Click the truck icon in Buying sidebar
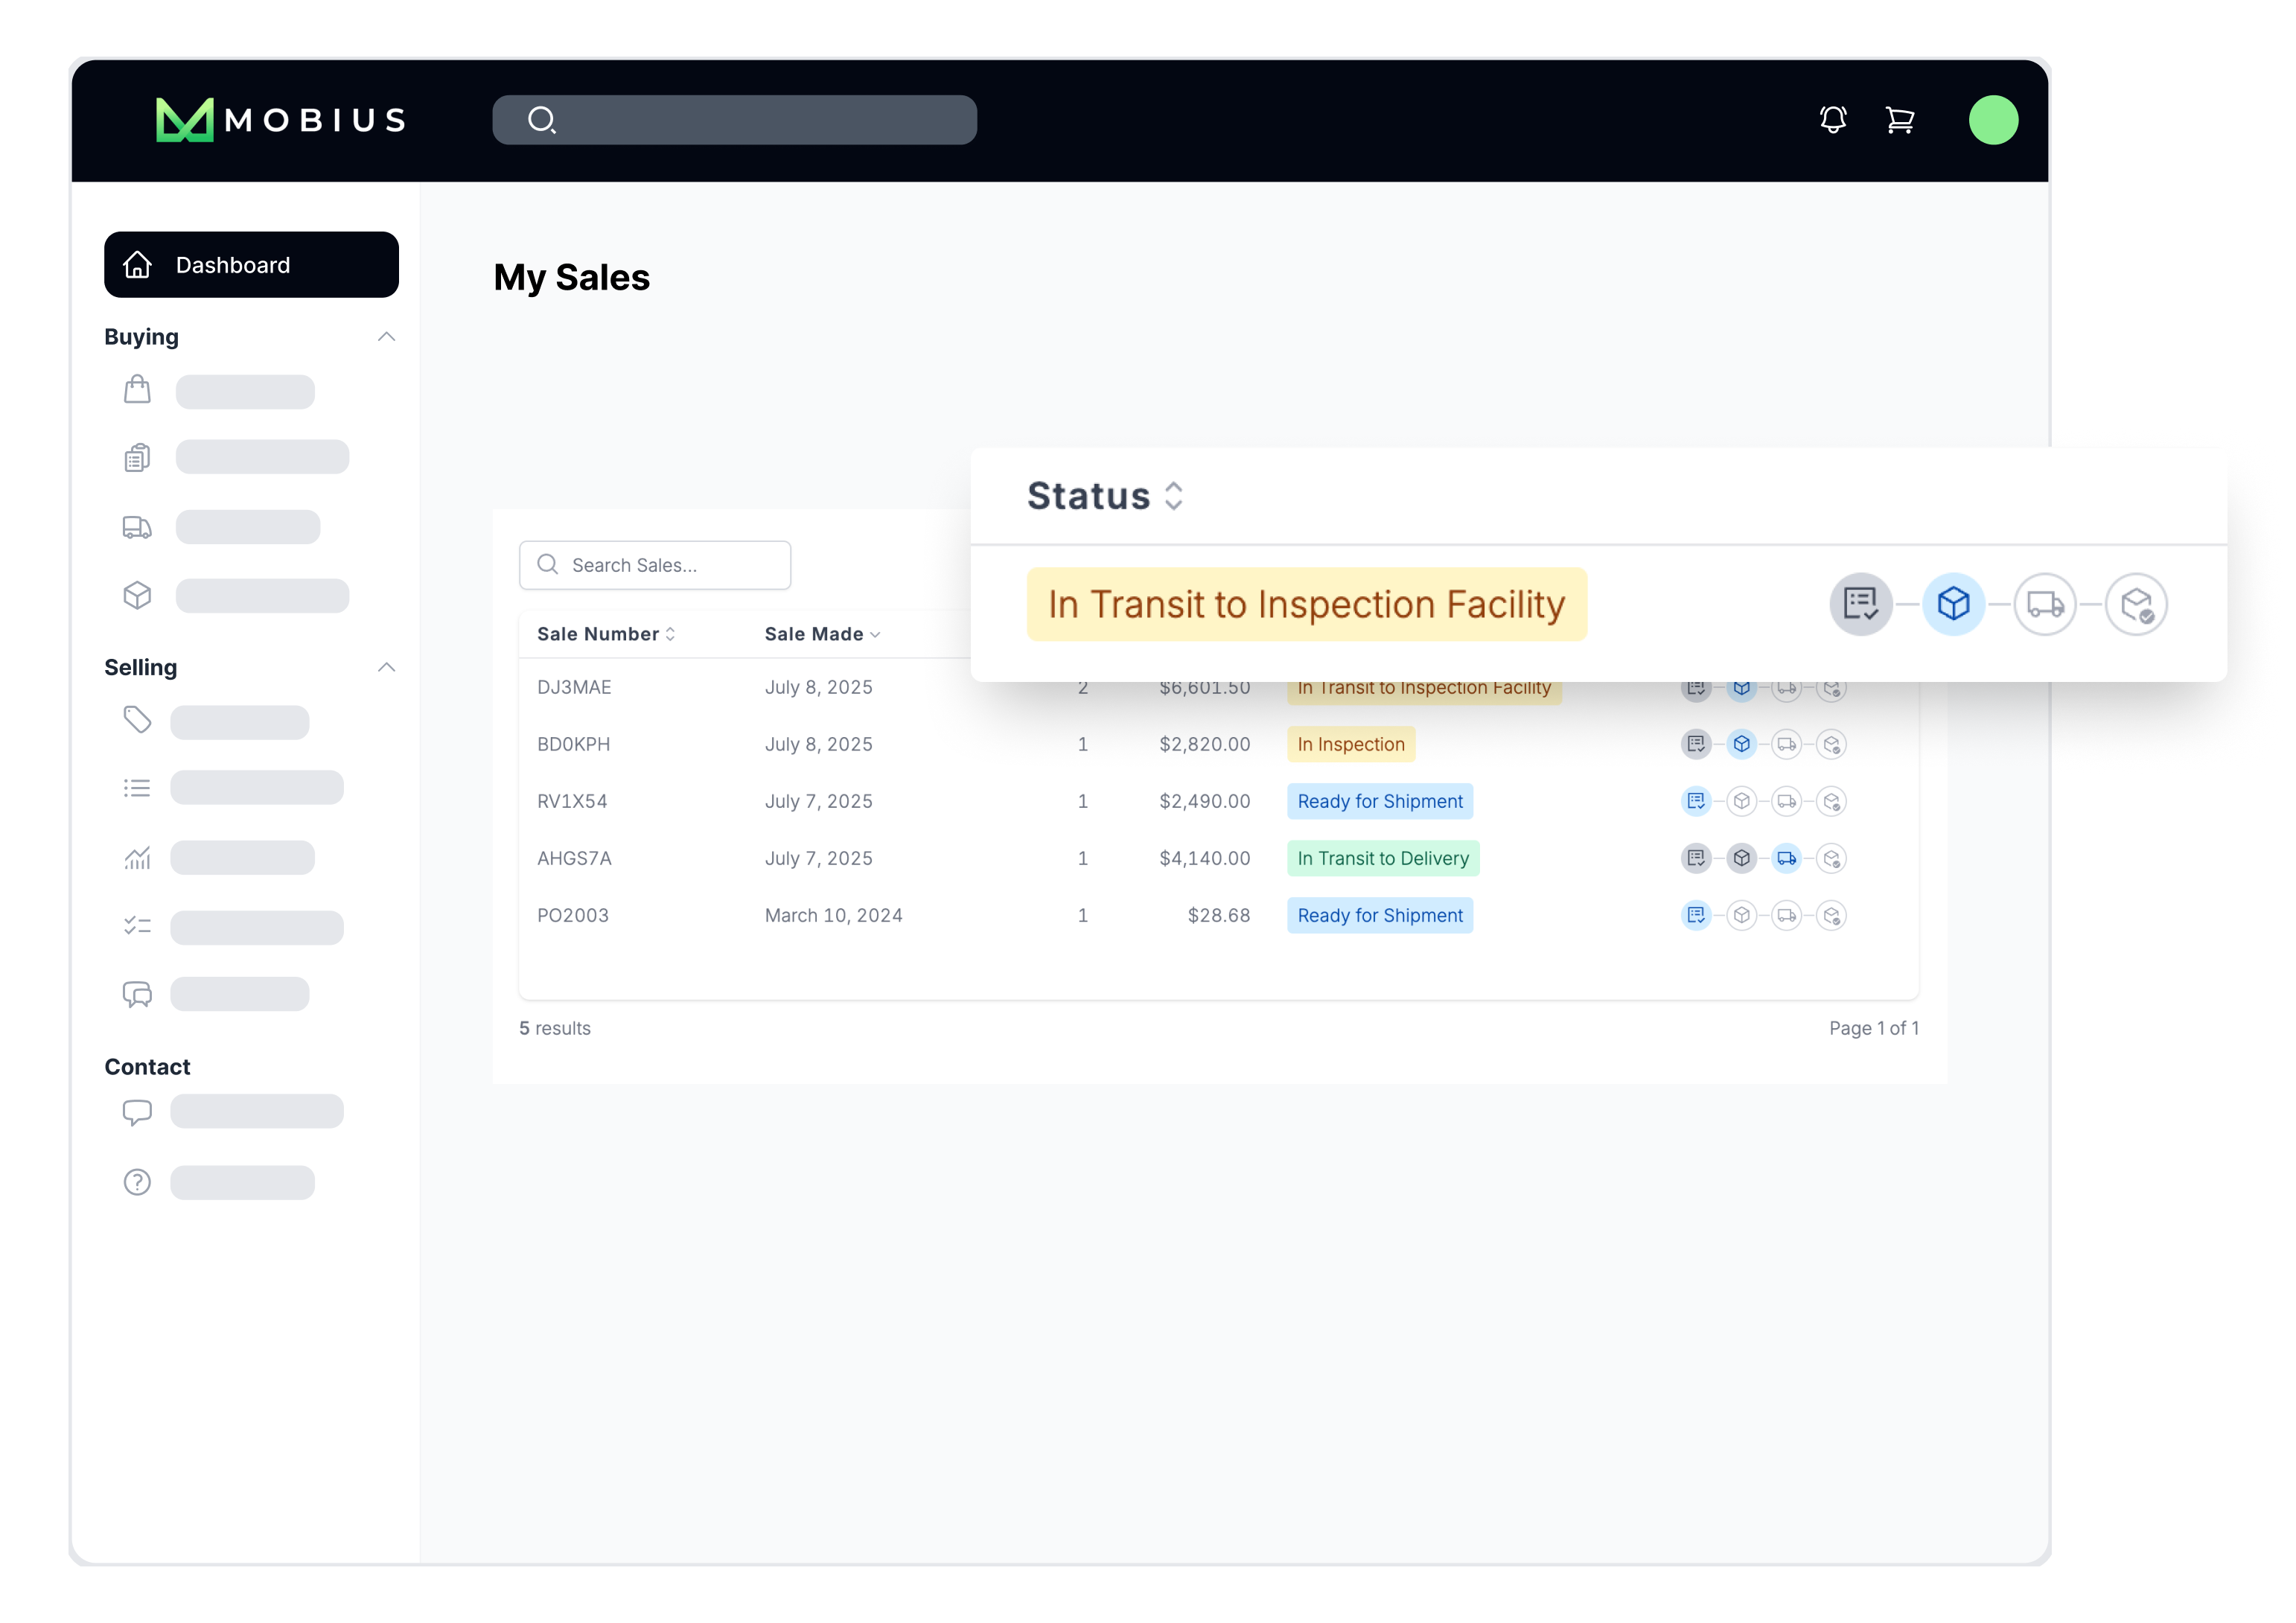The image size is (2296, 1623). click(137, 527)
